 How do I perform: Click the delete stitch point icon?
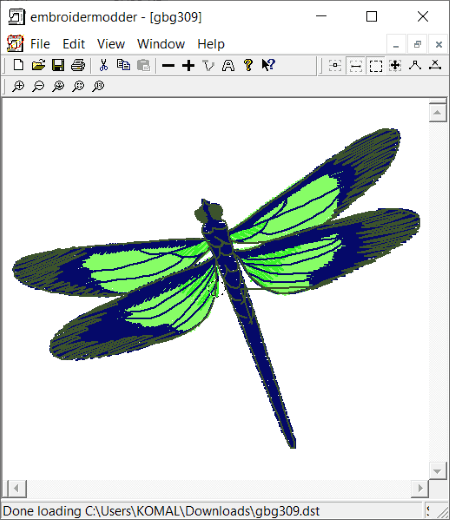(x=435, y=65)
